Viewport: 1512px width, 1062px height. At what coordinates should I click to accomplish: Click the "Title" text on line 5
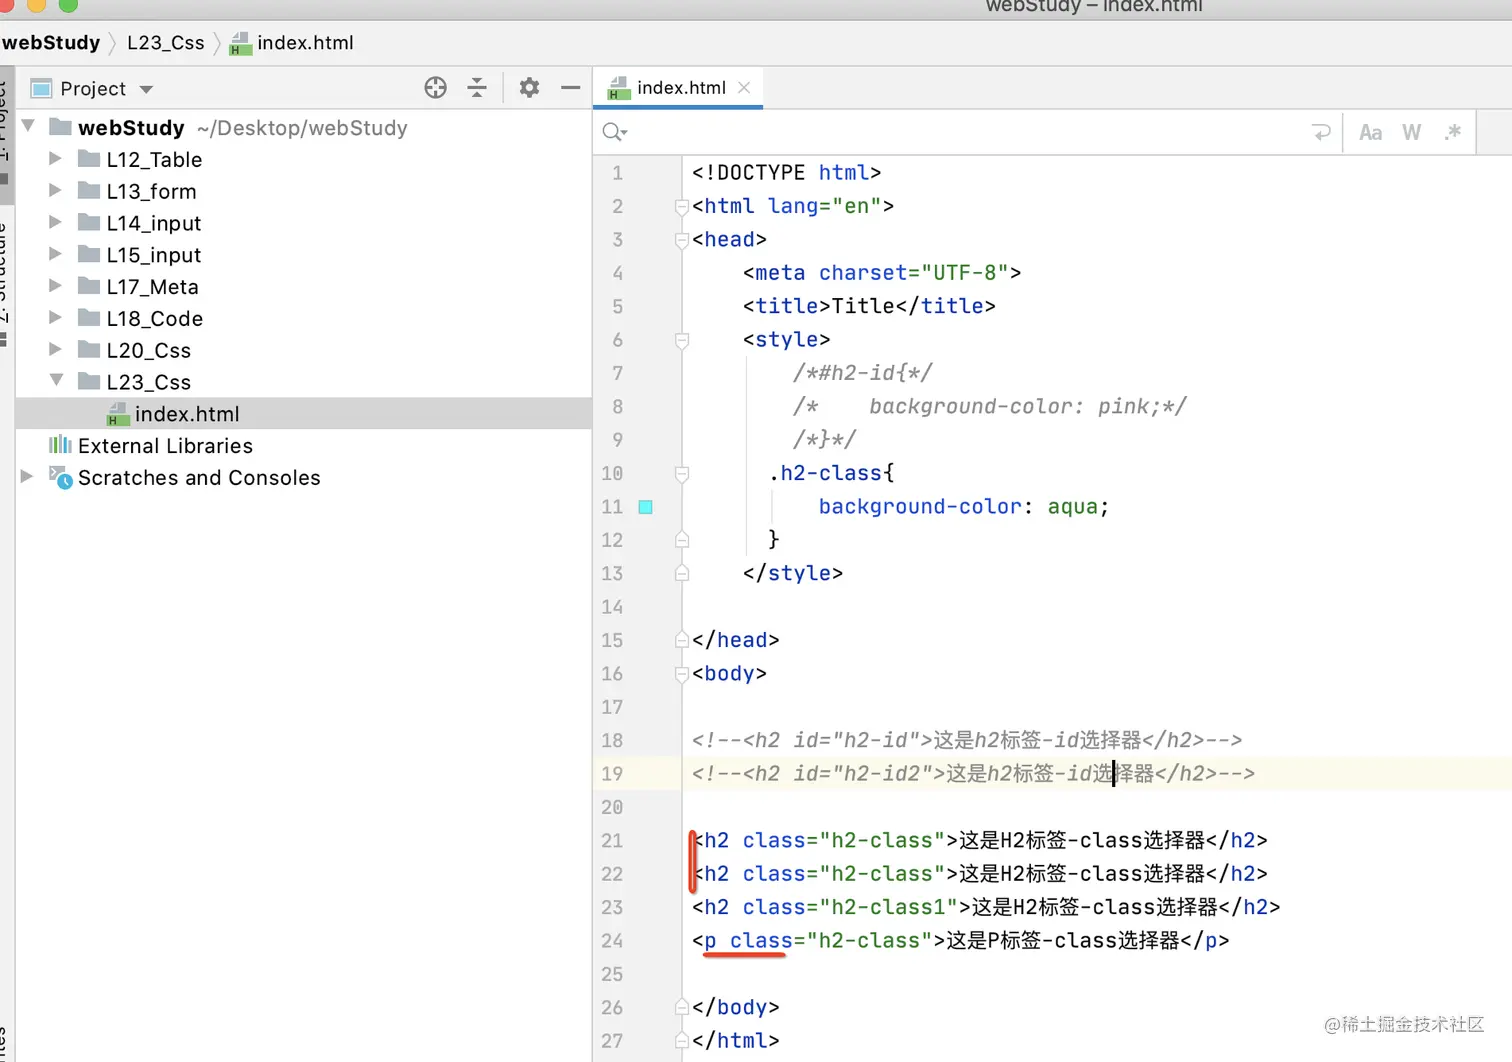tap(863, 306)
